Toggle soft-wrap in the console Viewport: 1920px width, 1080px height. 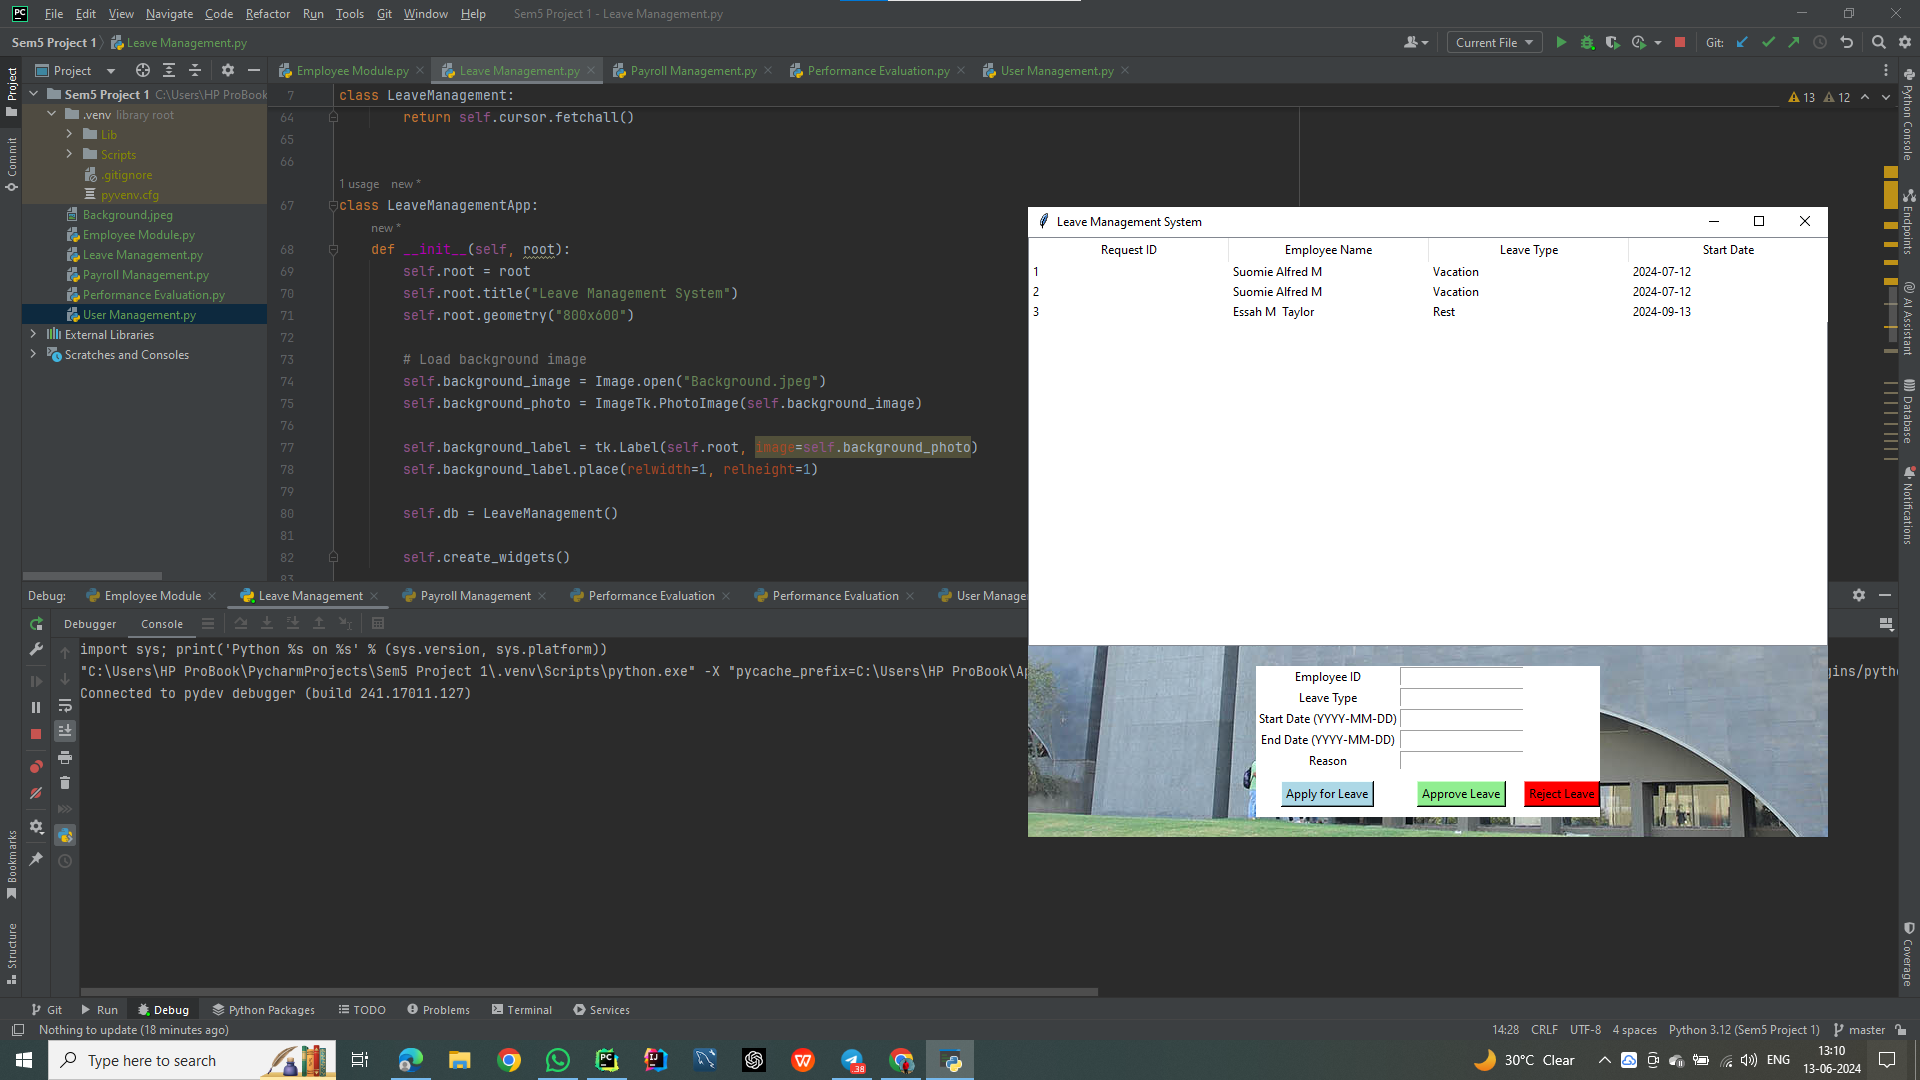tap(65, 705)
